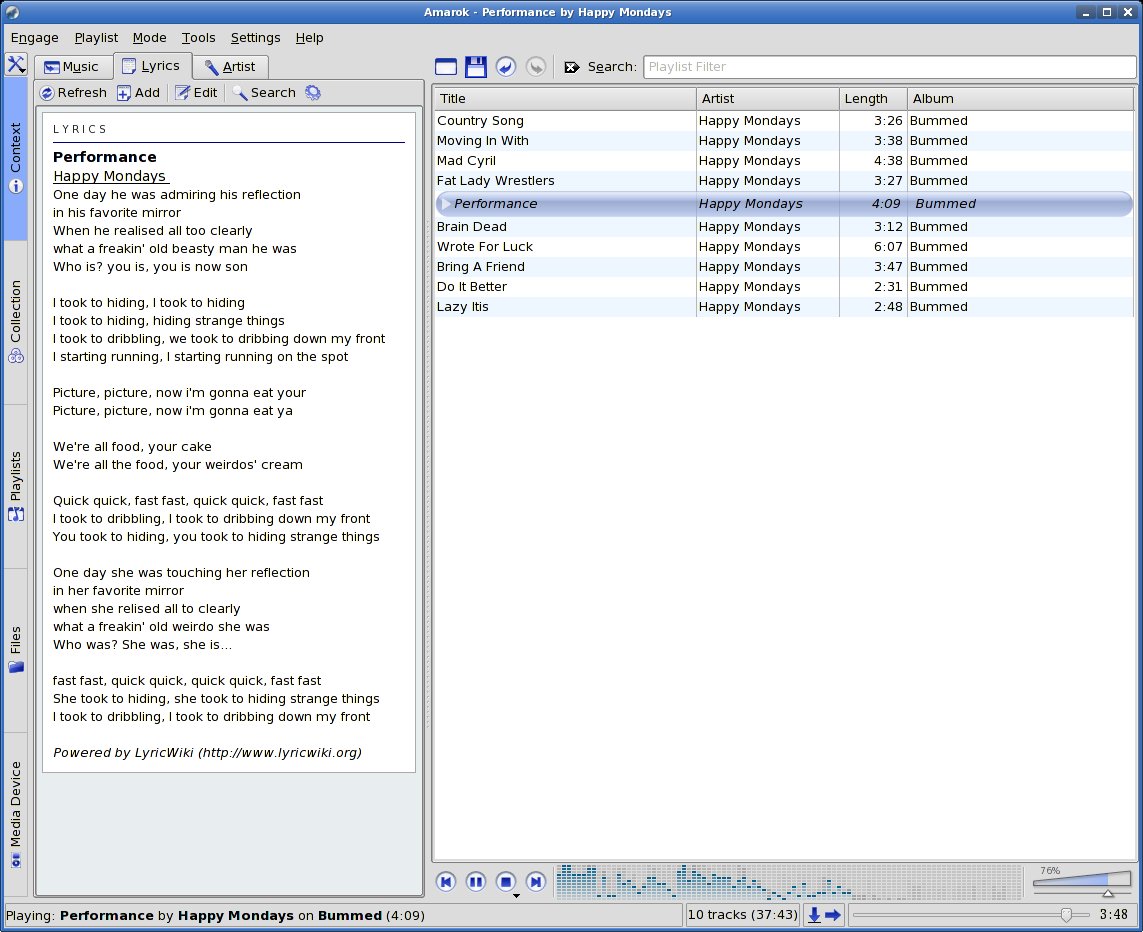Sort playlist by Title column header

pyautogui.click(x=565, y=98)
